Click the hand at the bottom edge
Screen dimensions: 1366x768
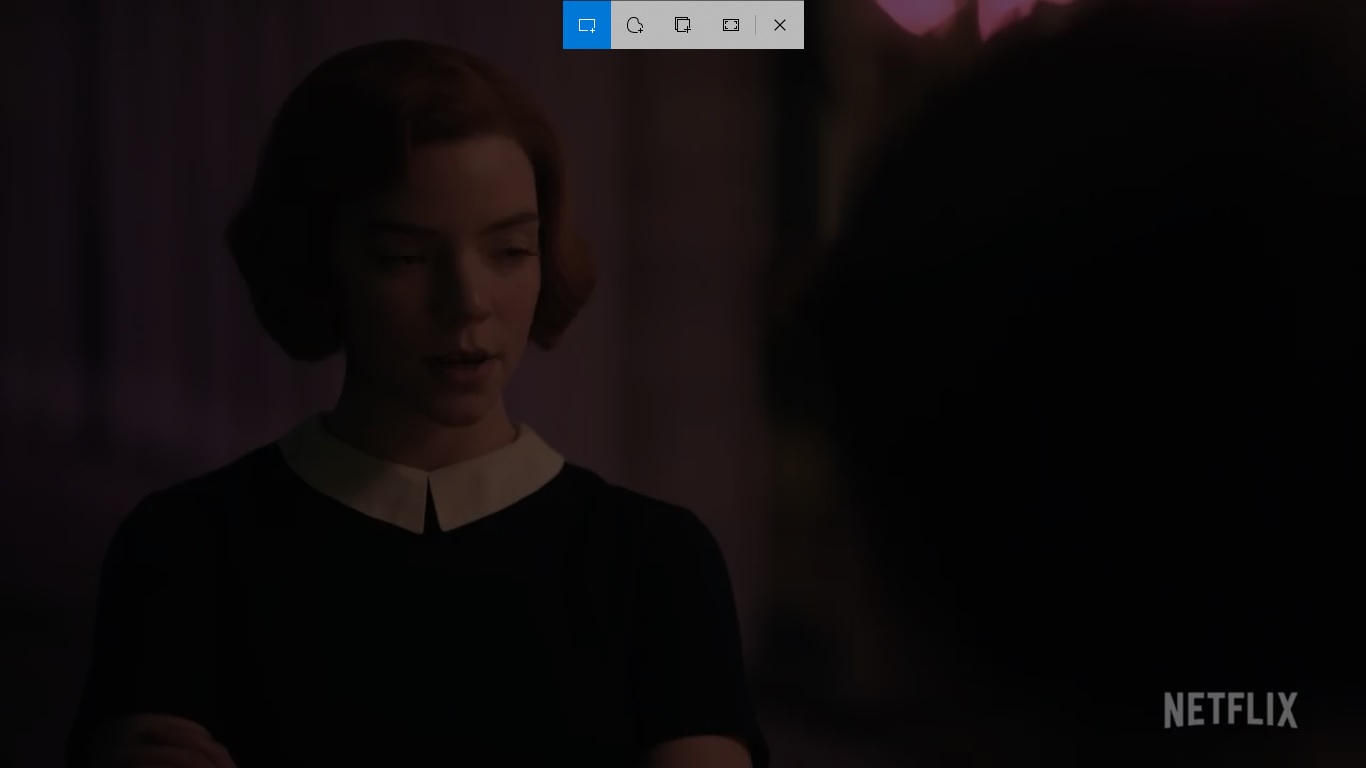tap(170, 742)
